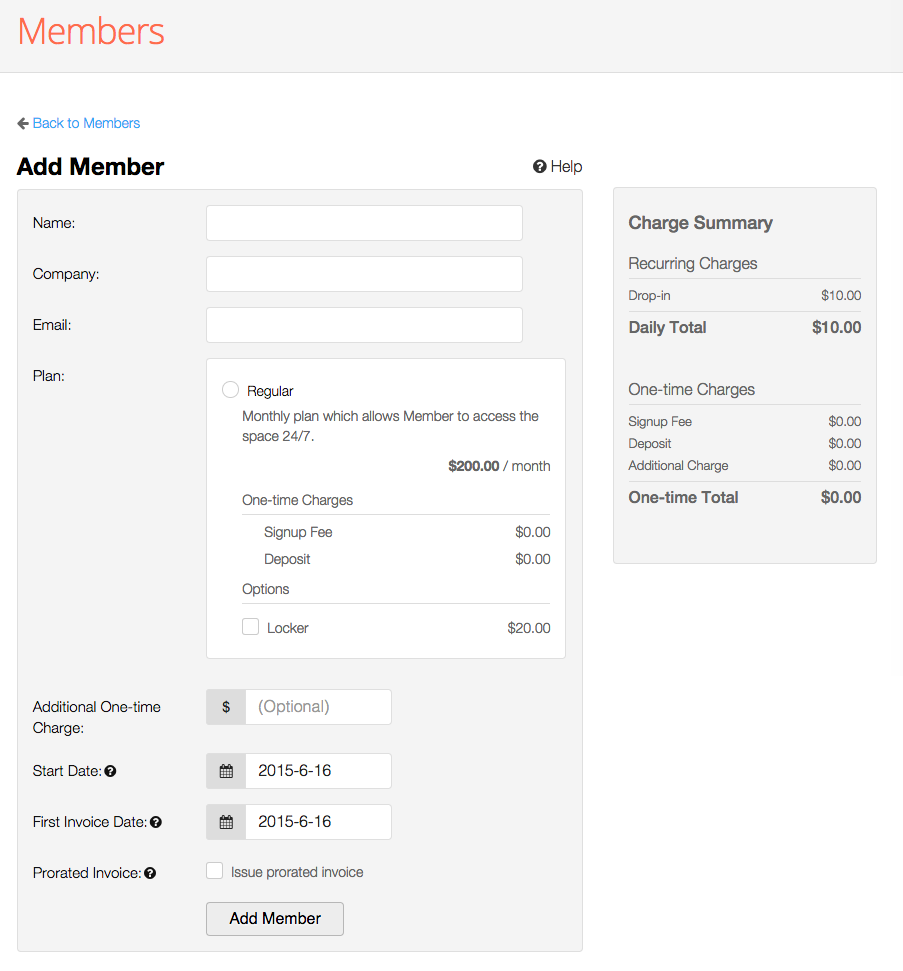This screenshot has height=971, width=903.
Task: Edit the Start Date value field
Action: tap(317, 771)
